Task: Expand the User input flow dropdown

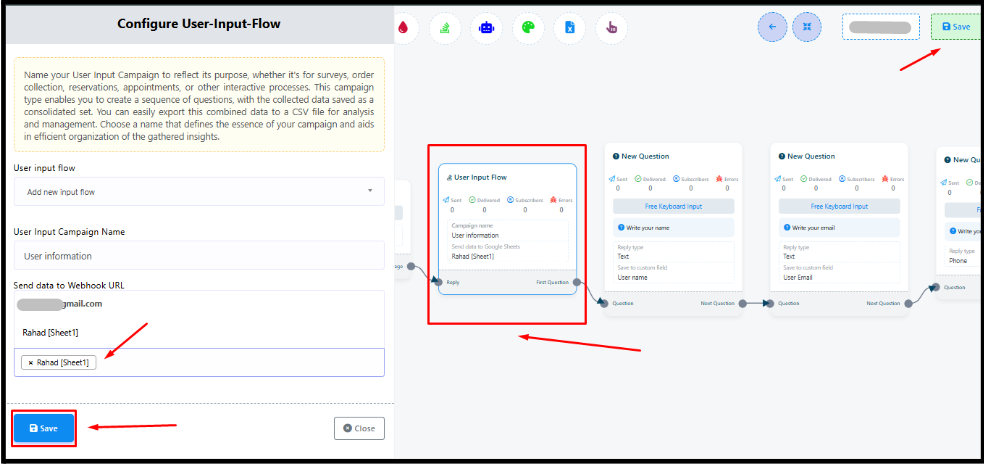Action: (199, 191)
